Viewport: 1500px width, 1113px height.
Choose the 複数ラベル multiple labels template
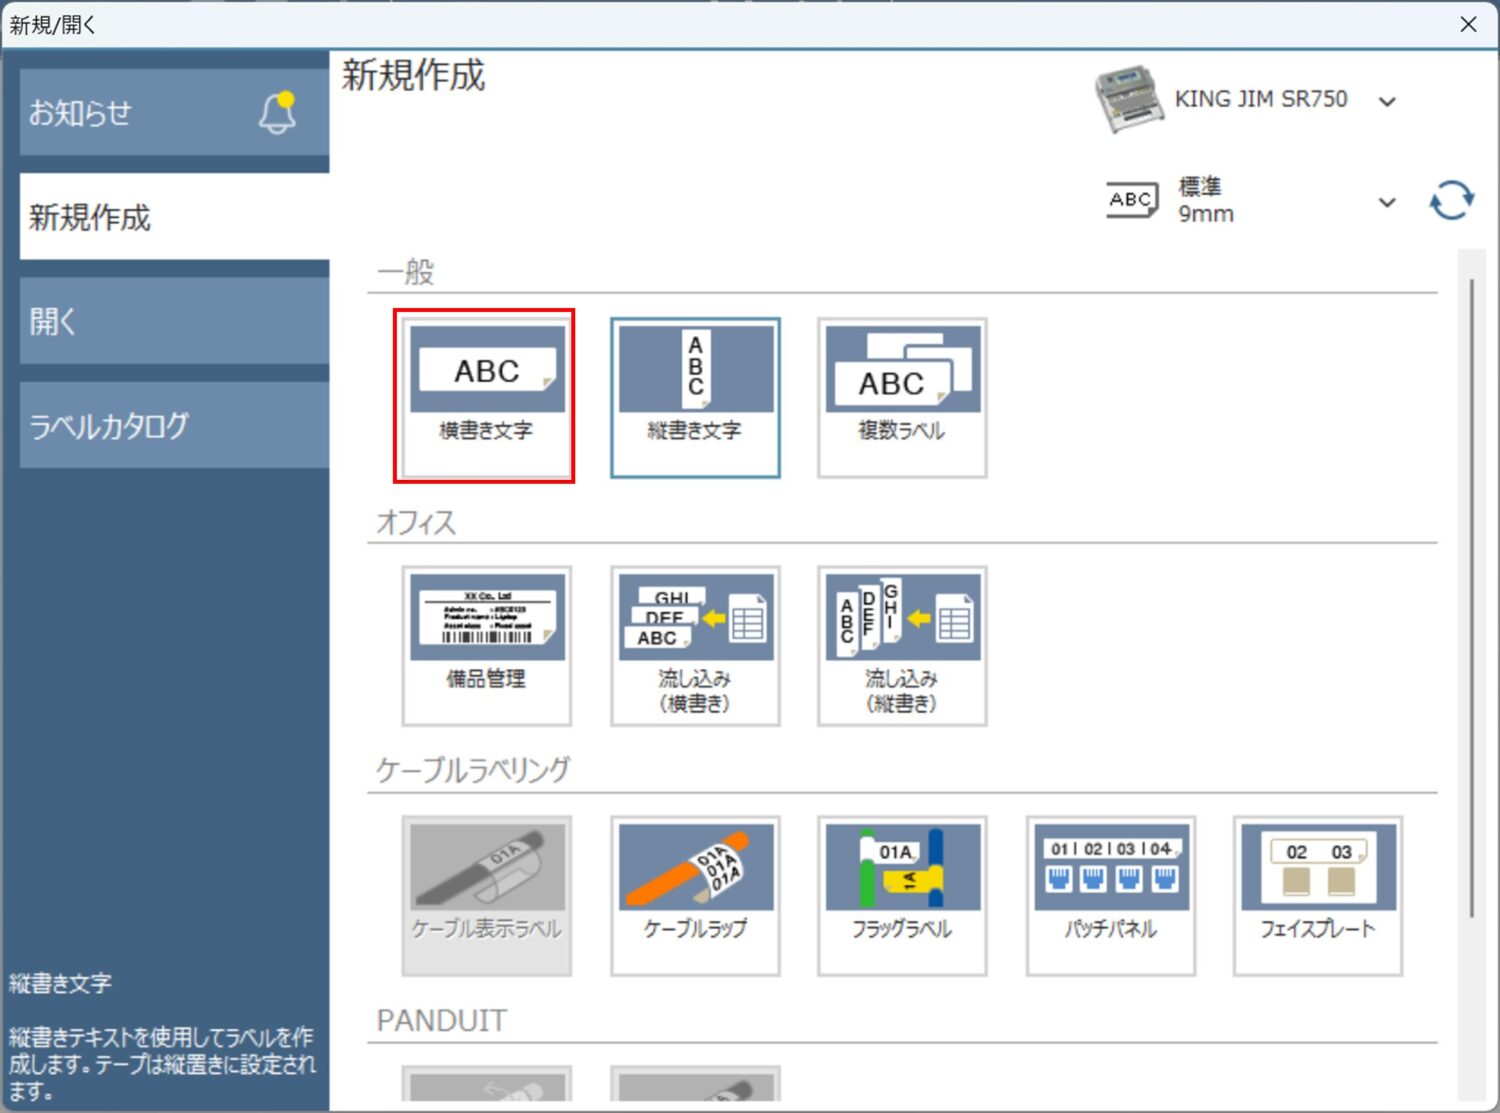click(x=902, y=397)
